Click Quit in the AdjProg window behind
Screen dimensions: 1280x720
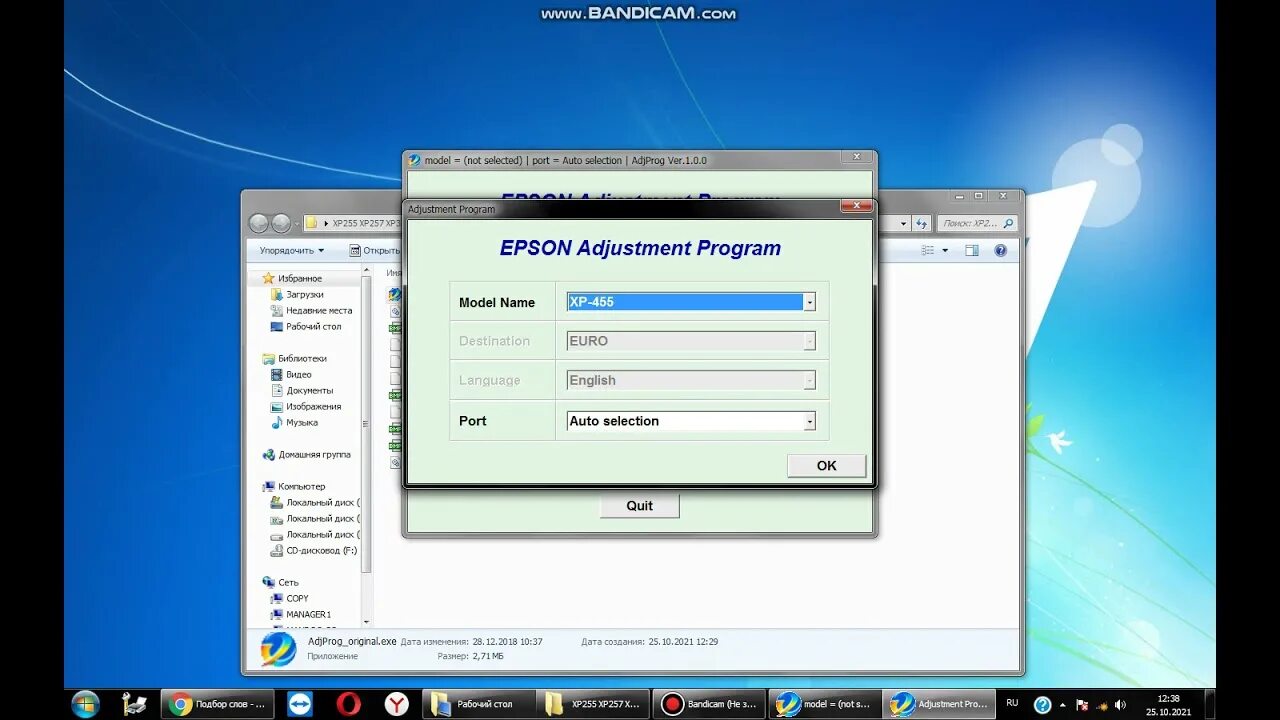(639, 506)
